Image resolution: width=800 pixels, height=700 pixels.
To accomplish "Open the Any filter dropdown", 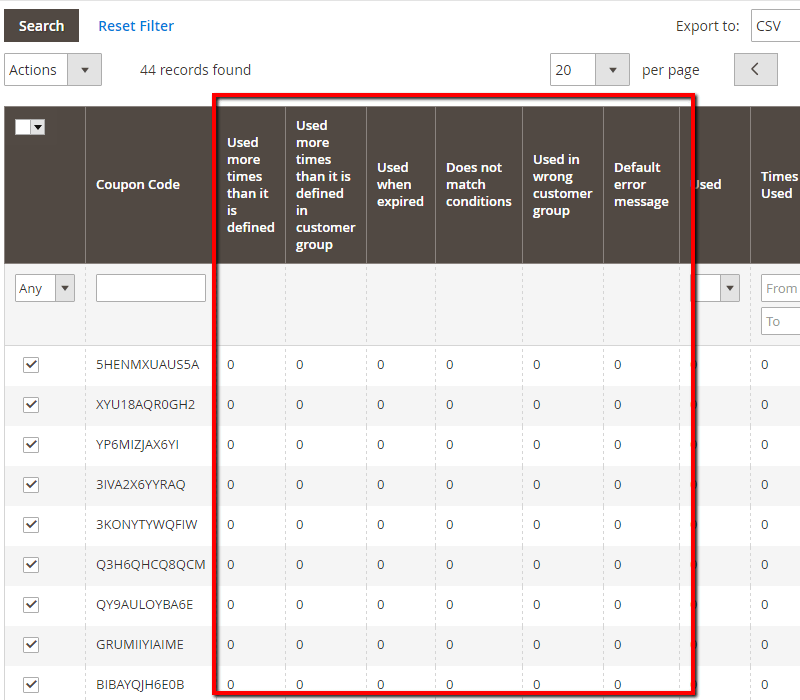I will [x=45, y=288].
